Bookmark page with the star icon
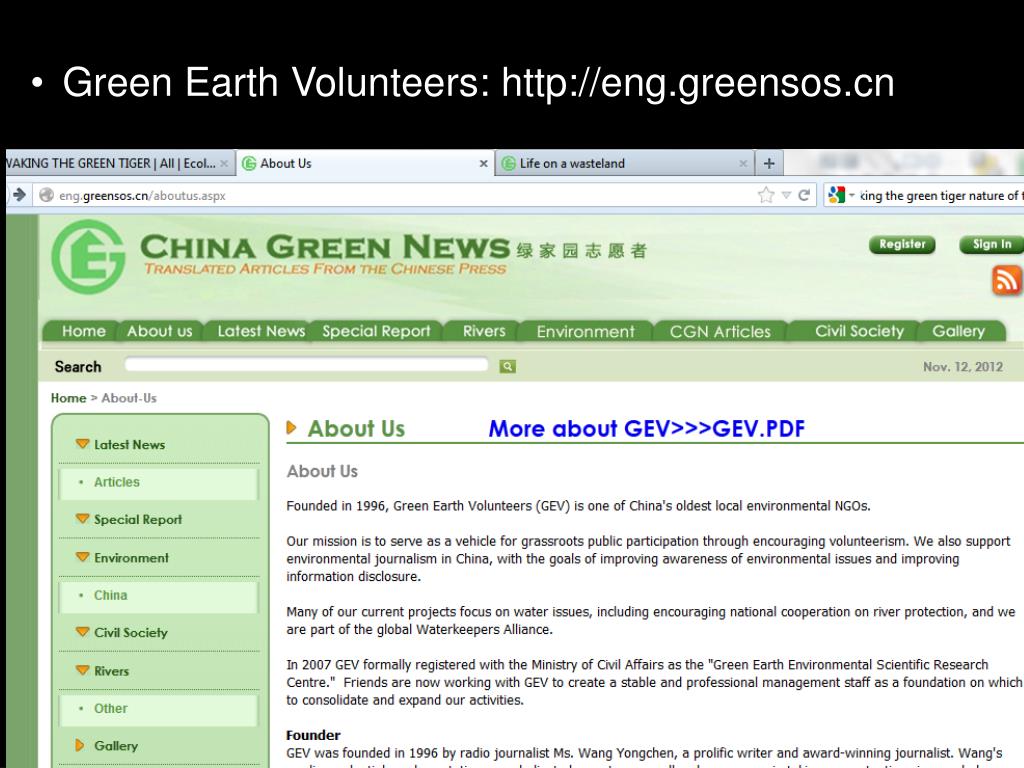Image resolution: width=1024 pixels, height=768 pixels. (766, 195)
